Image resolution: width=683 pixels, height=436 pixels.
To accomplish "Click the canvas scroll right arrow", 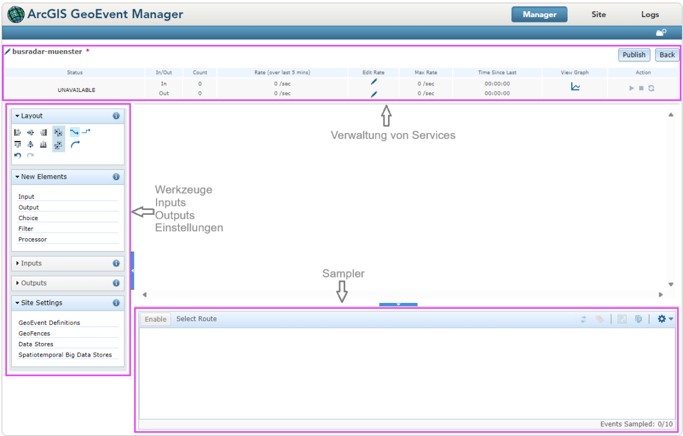I will click(x=661, y=294).
